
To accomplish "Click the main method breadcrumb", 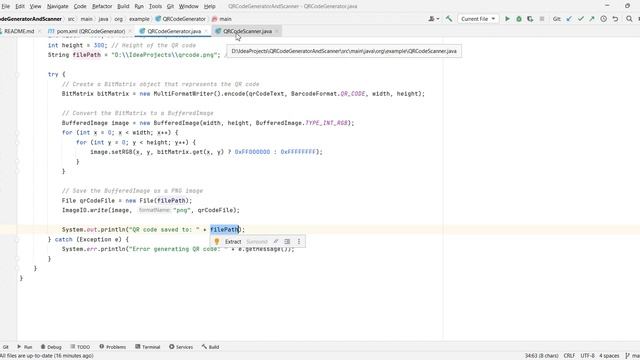I will point(222,19).
